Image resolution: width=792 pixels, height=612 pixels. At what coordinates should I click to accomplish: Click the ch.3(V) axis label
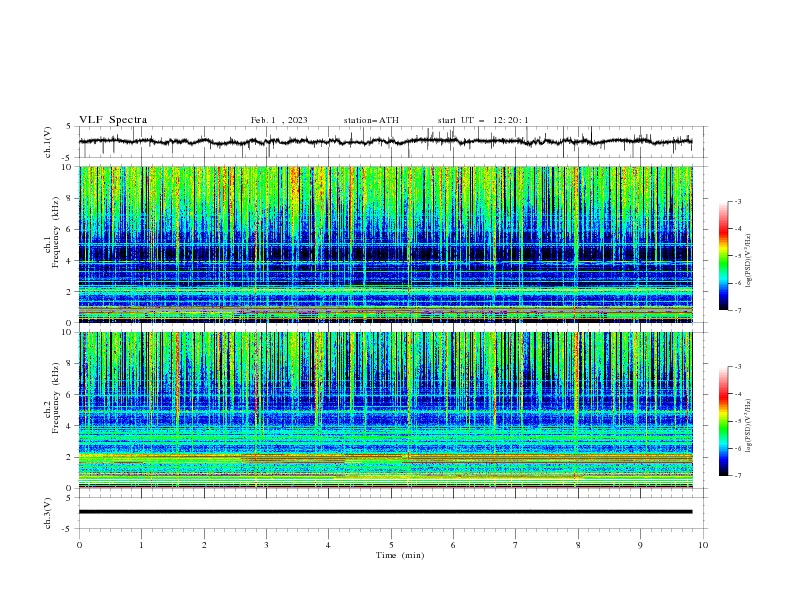[x=48, y=513]
